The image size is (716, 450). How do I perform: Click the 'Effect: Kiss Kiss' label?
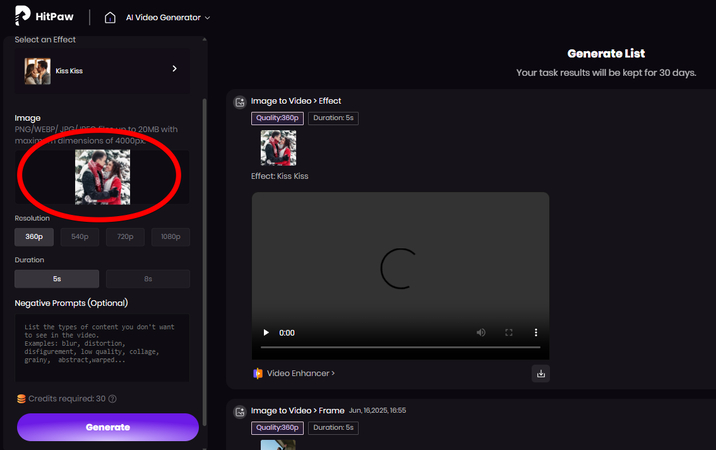tap(279, 176)
